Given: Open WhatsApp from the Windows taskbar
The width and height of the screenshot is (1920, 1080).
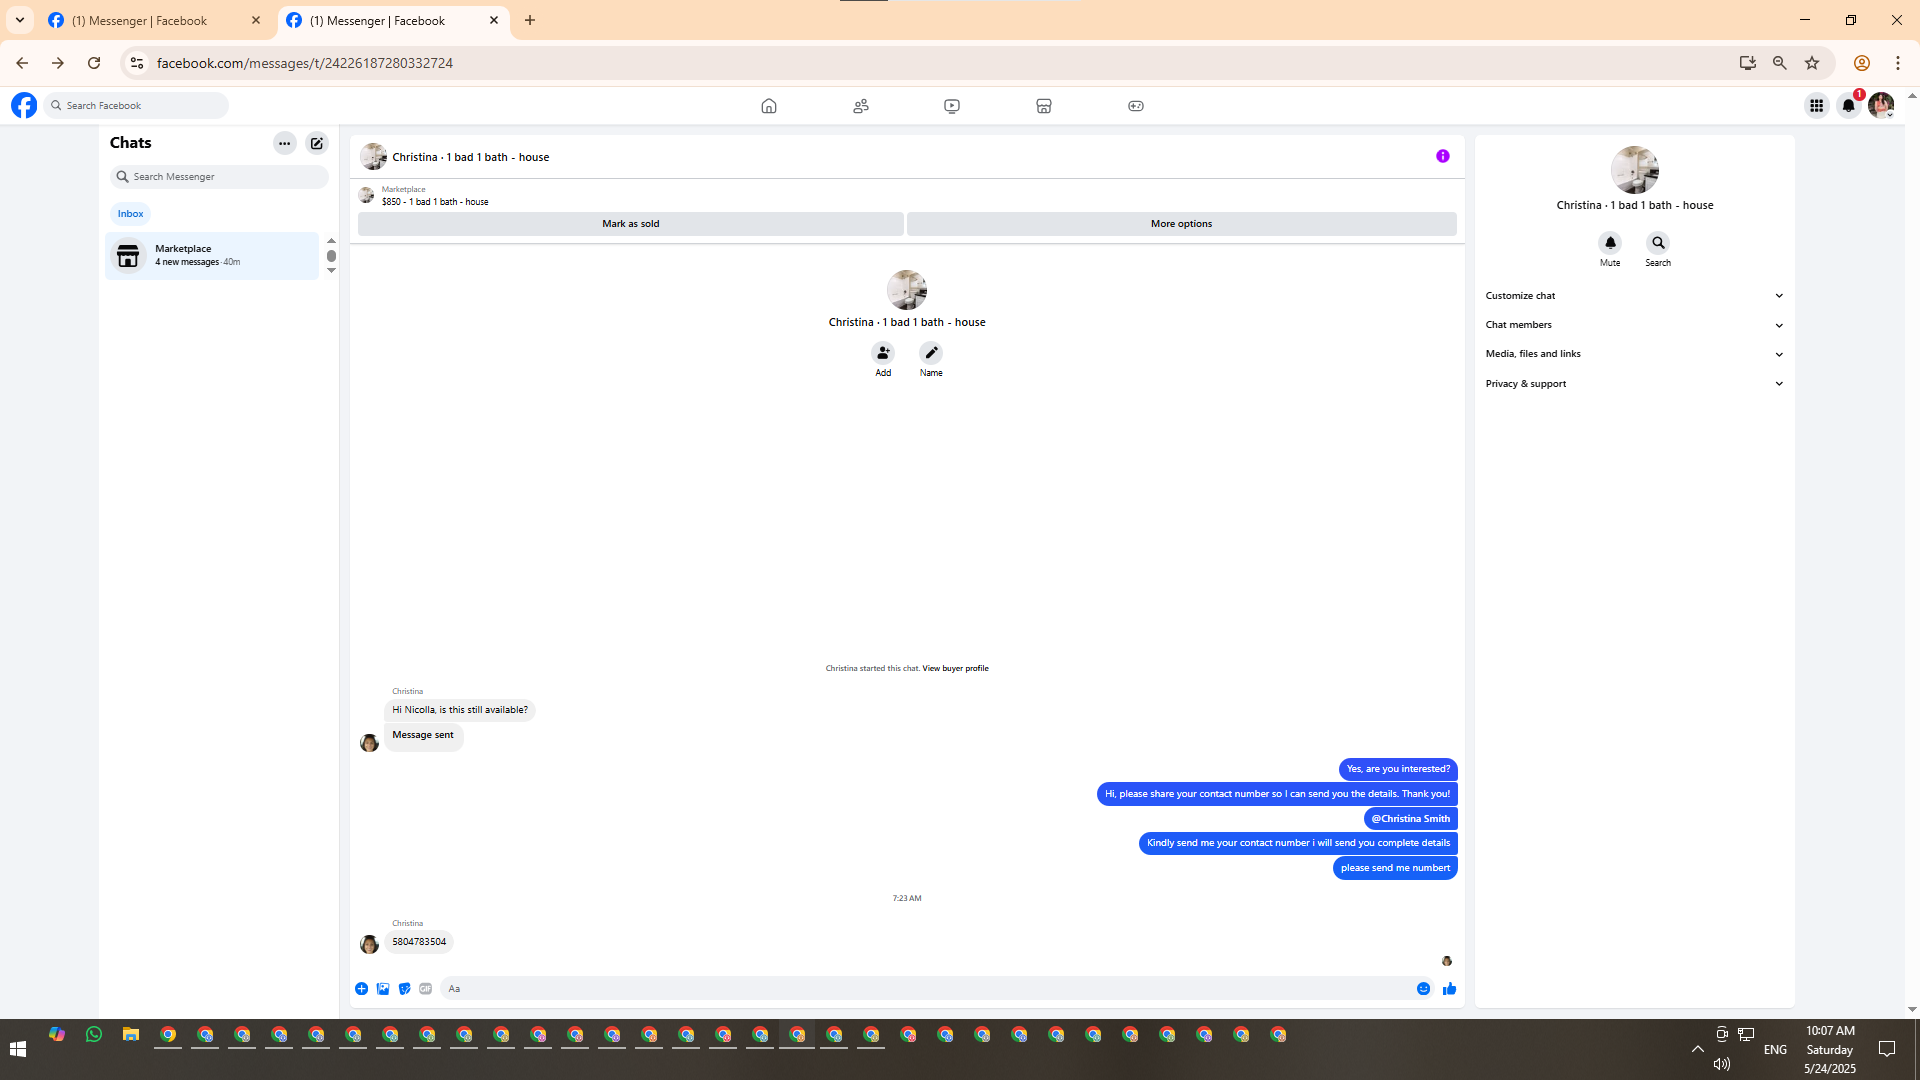Looking at the screenshot, I should point(94,1035).
